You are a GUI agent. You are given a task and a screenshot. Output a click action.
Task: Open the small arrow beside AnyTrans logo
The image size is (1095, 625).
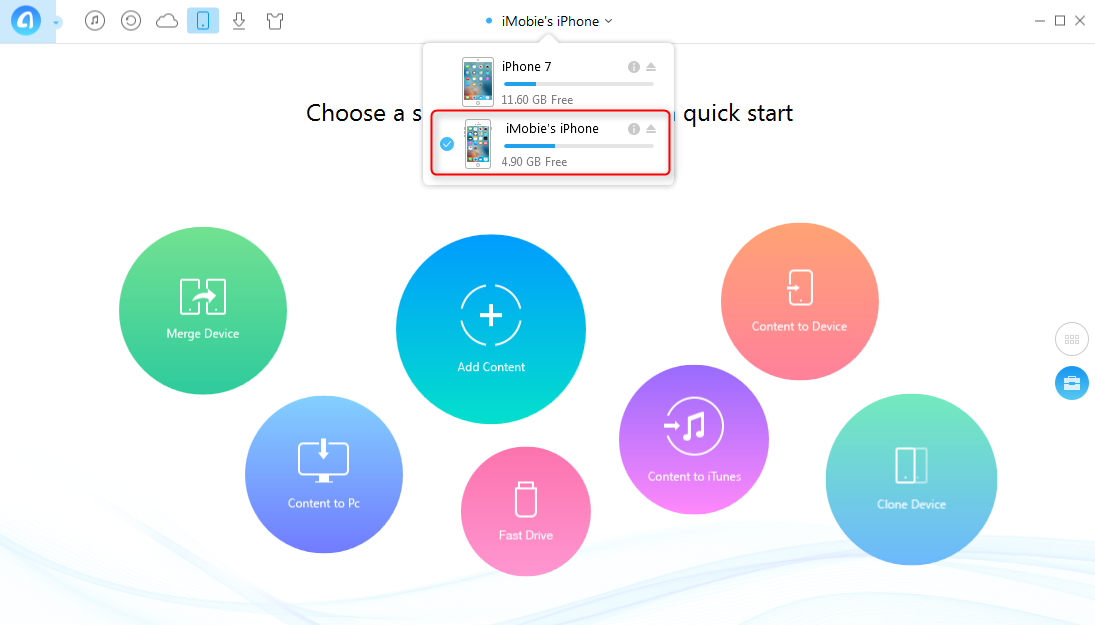(x=57, y=23)
